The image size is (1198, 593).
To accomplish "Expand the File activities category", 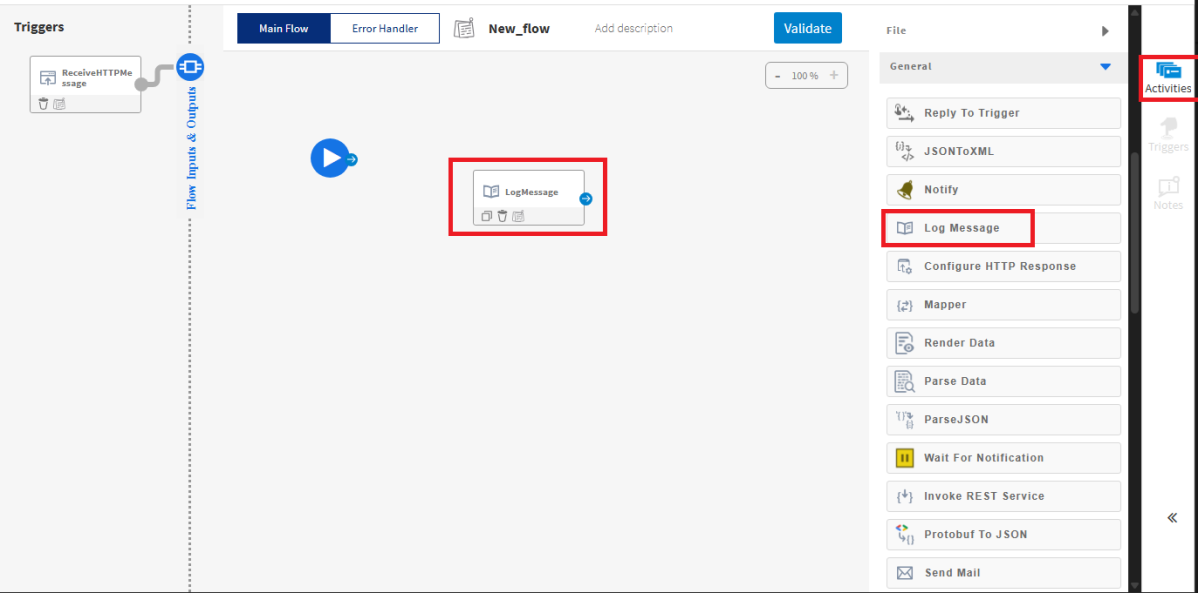I will pyautogui.click(x=1105, y=31).
